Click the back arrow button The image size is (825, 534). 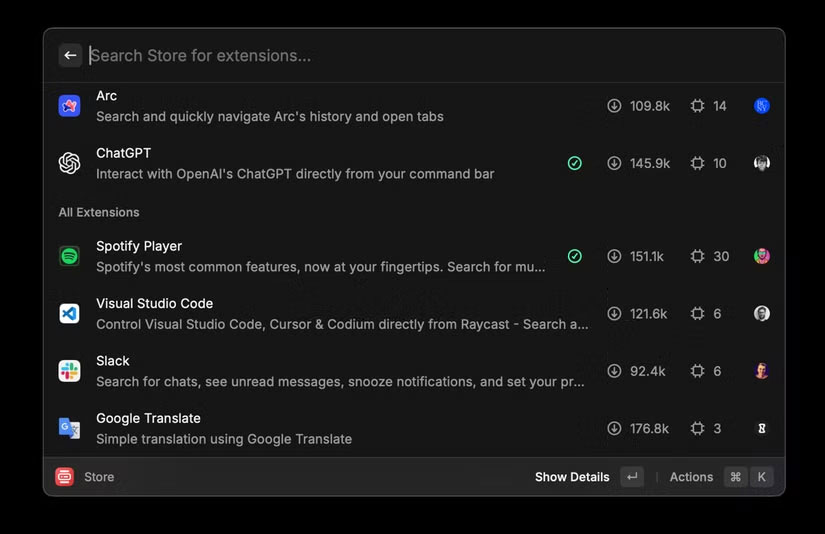tap(70, 56)
